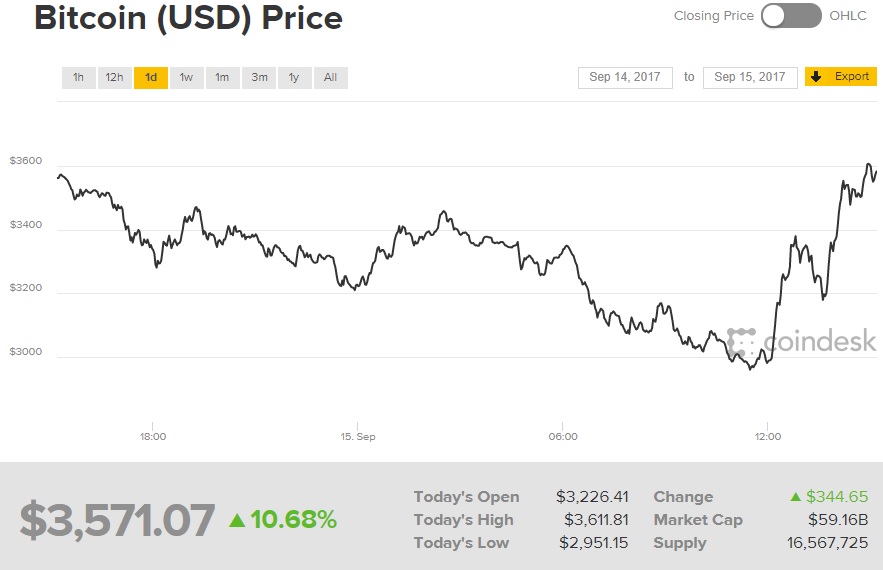Viewport: 883px width, 570px height.
Task: Click the Export button
Action: [x=840, y=77]
